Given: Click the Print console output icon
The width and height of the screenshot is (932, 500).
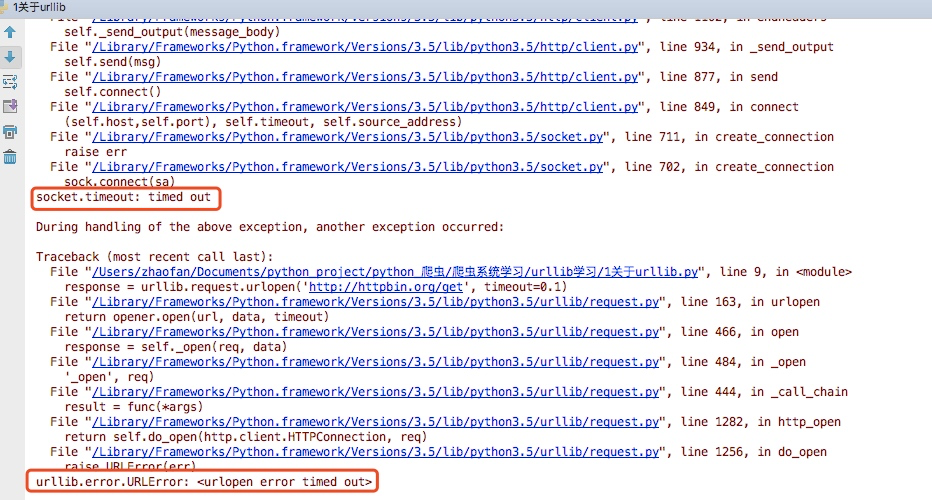Looking at the screenshot, I should 10,132.
